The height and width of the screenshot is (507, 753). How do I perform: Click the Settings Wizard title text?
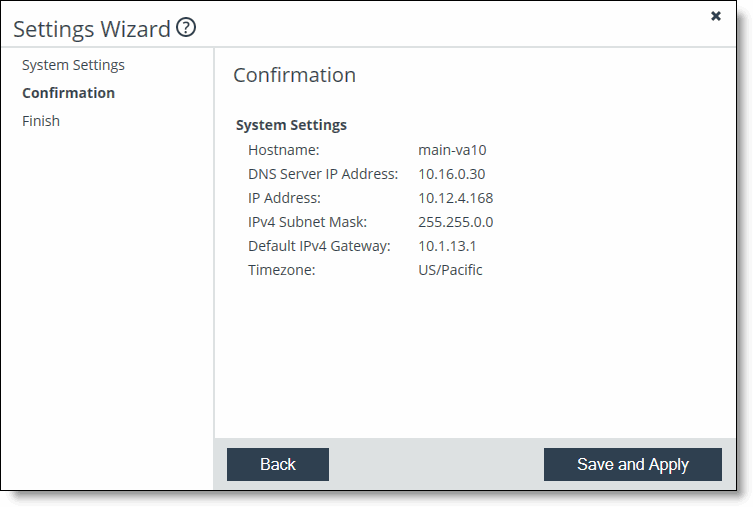click(92, 29)
